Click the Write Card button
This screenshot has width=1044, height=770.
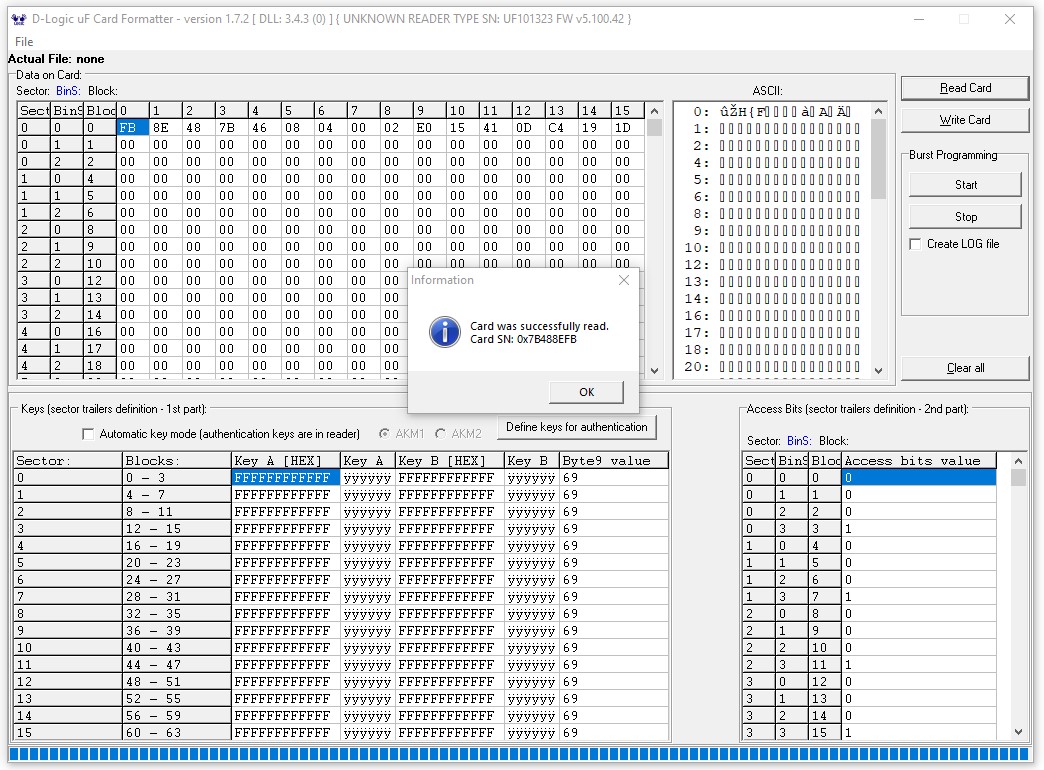coord(965,120)
